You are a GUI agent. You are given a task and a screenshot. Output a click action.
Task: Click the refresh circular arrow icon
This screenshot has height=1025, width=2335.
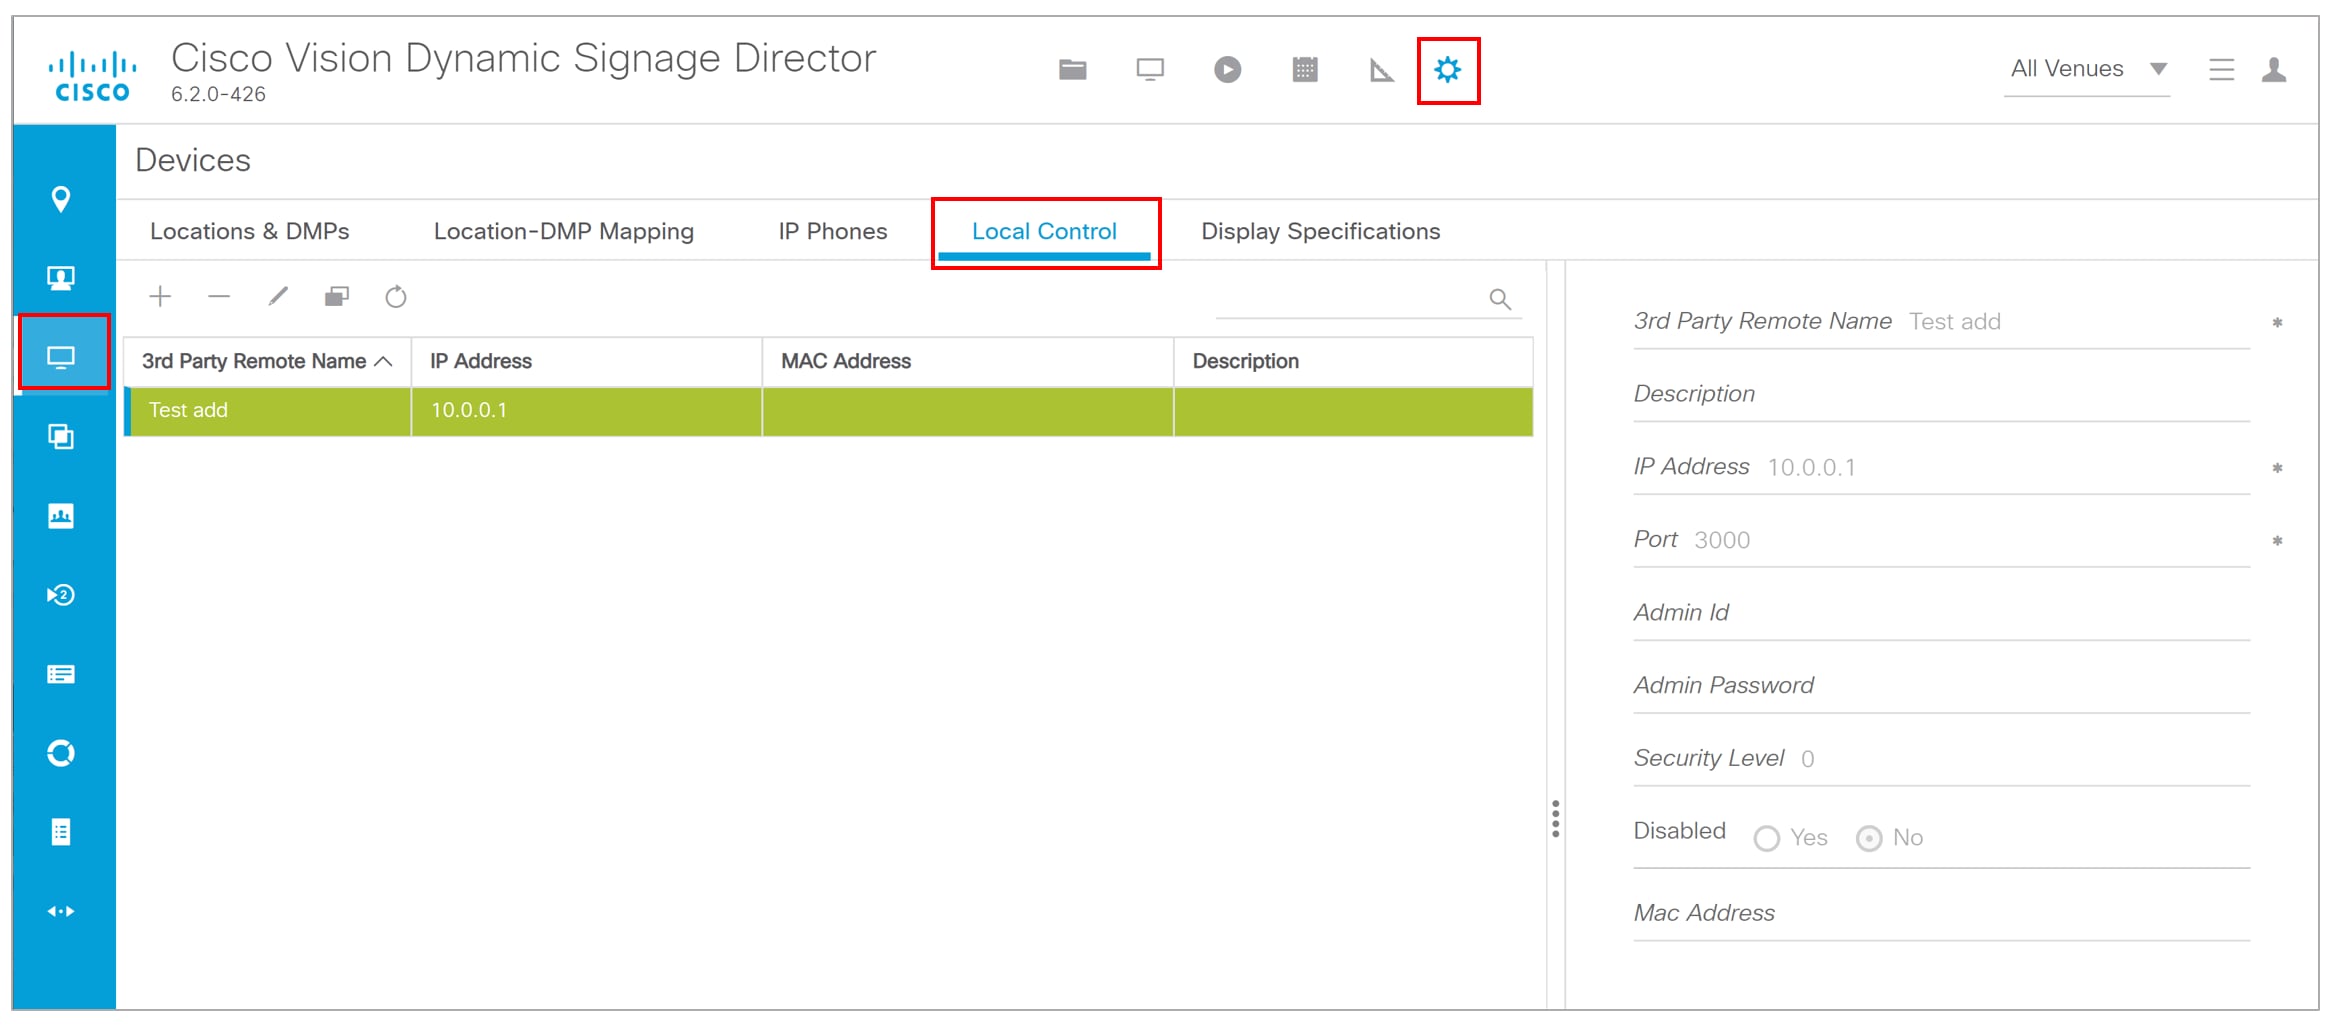(x=396, y=296)
